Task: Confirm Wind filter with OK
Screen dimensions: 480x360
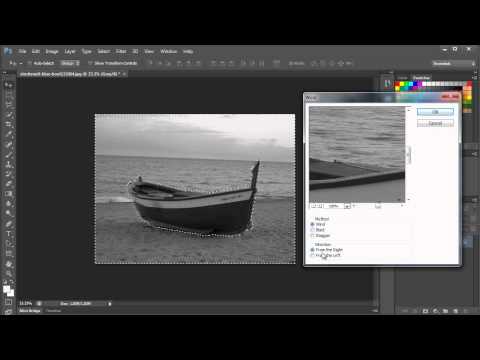Action: [435, 112]
